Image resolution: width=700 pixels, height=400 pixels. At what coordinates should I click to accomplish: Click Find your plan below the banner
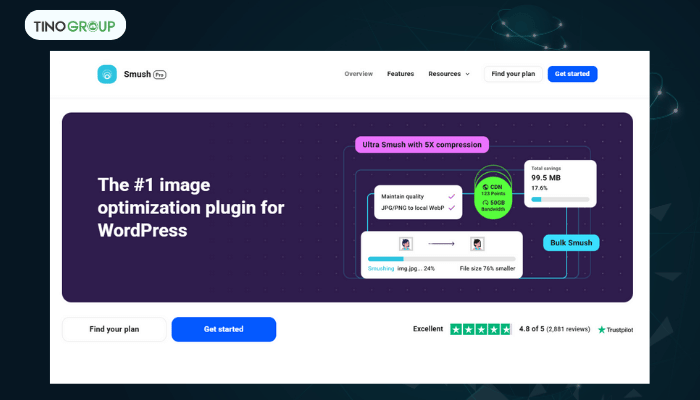coord(114,329)
